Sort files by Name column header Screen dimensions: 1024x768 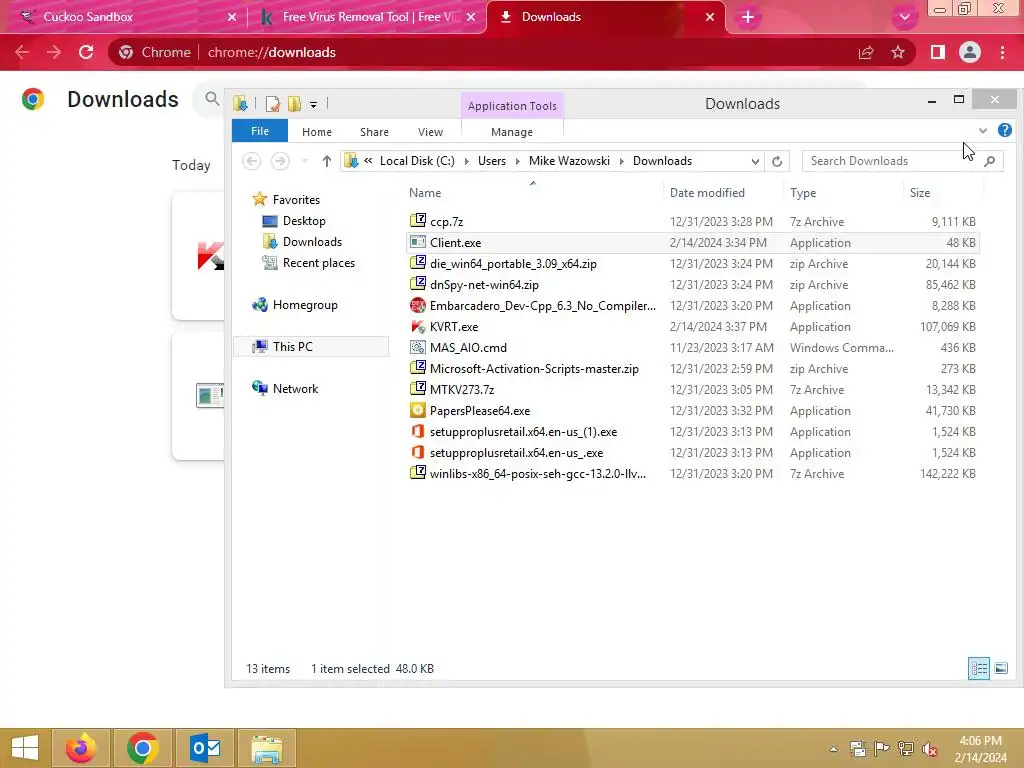[x=425, y=193]
